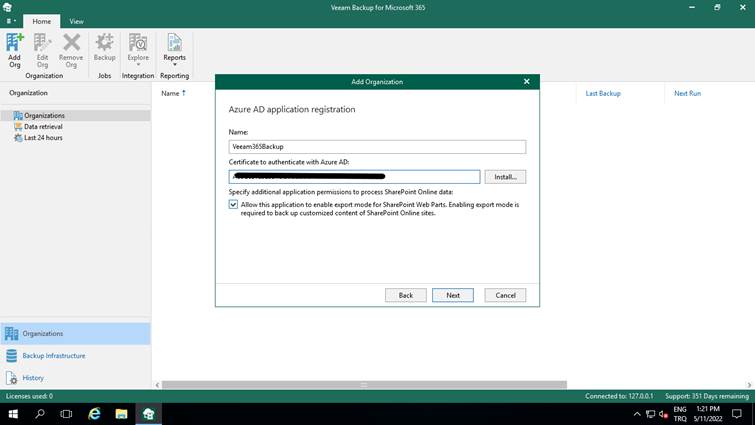The height and width of the screenshot is (425, 755).
Task: Click 'Connected to: 127.0.0.1' status text
Action: point(619,396)
